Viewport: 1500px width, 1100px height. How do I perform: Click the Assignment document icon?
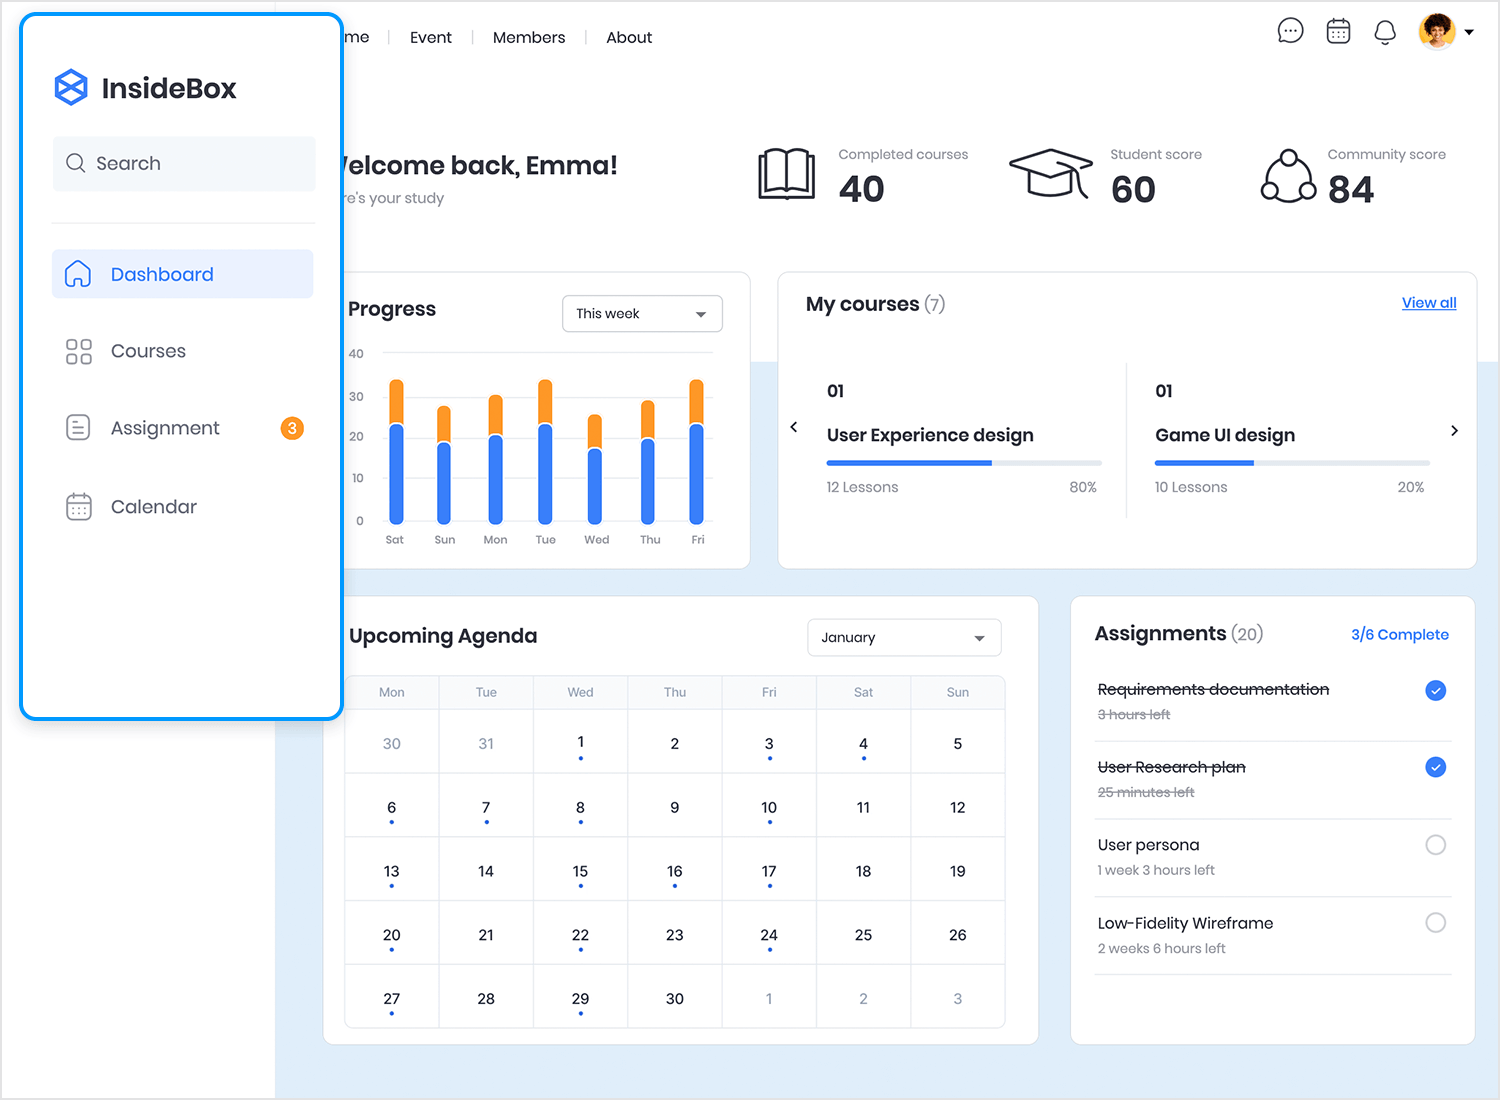[x=78, y=428]
